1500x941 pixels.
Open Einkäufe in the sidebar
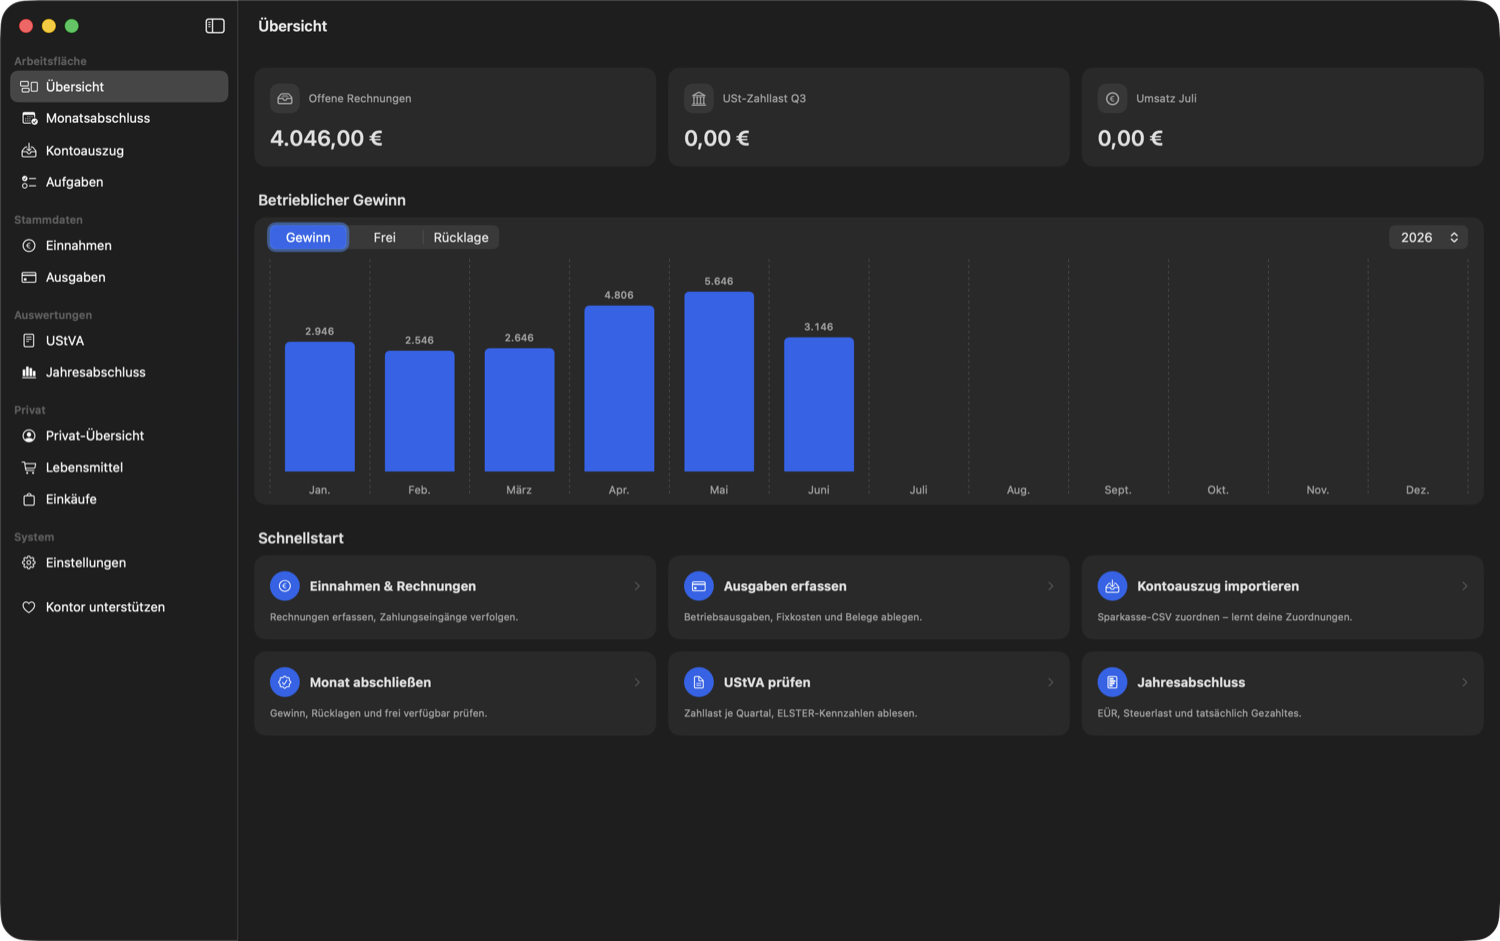pos(119,499)
